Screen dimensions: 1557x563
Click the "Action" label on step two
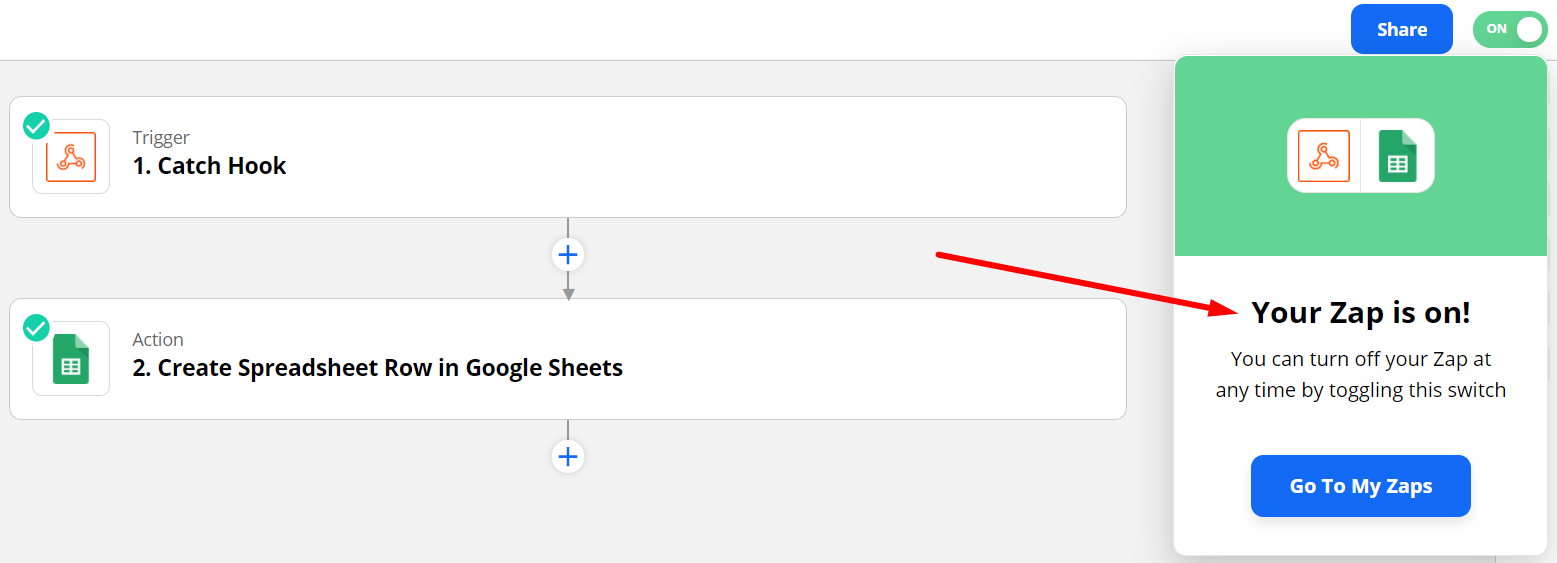coord(158,340)
